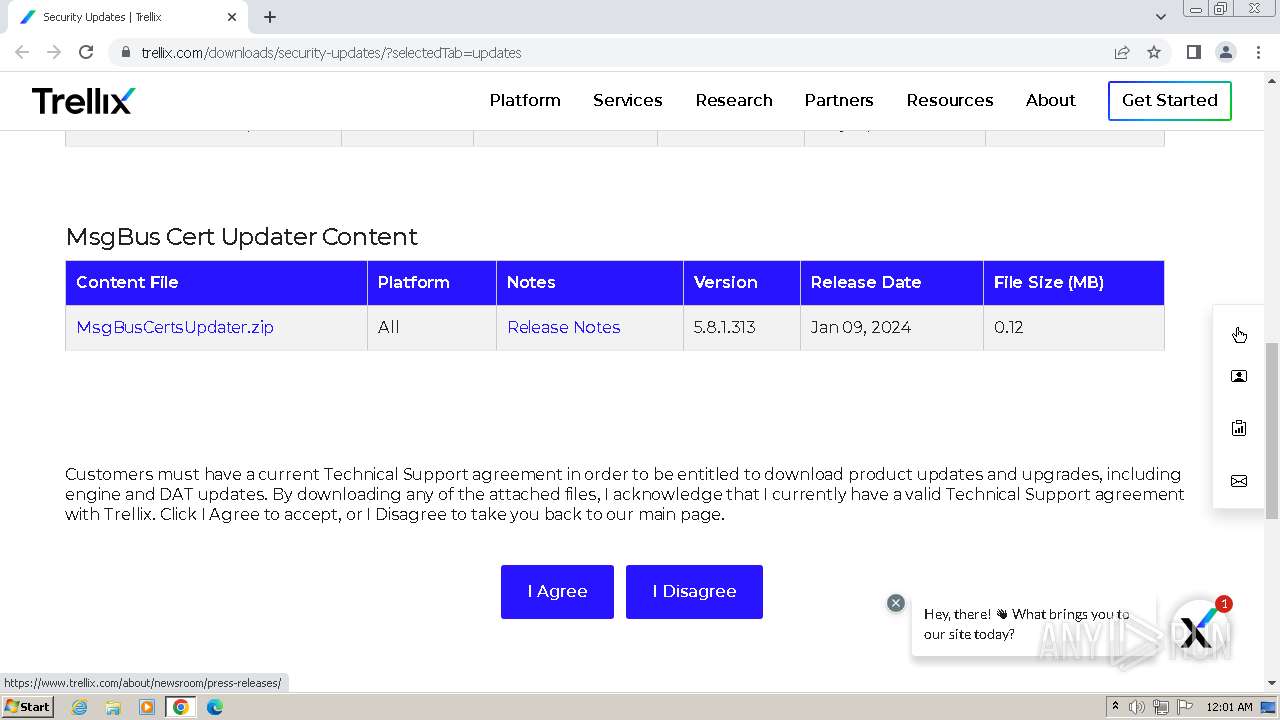Open the taskbar clock showing 12:01 AM

coord(1230,707)
